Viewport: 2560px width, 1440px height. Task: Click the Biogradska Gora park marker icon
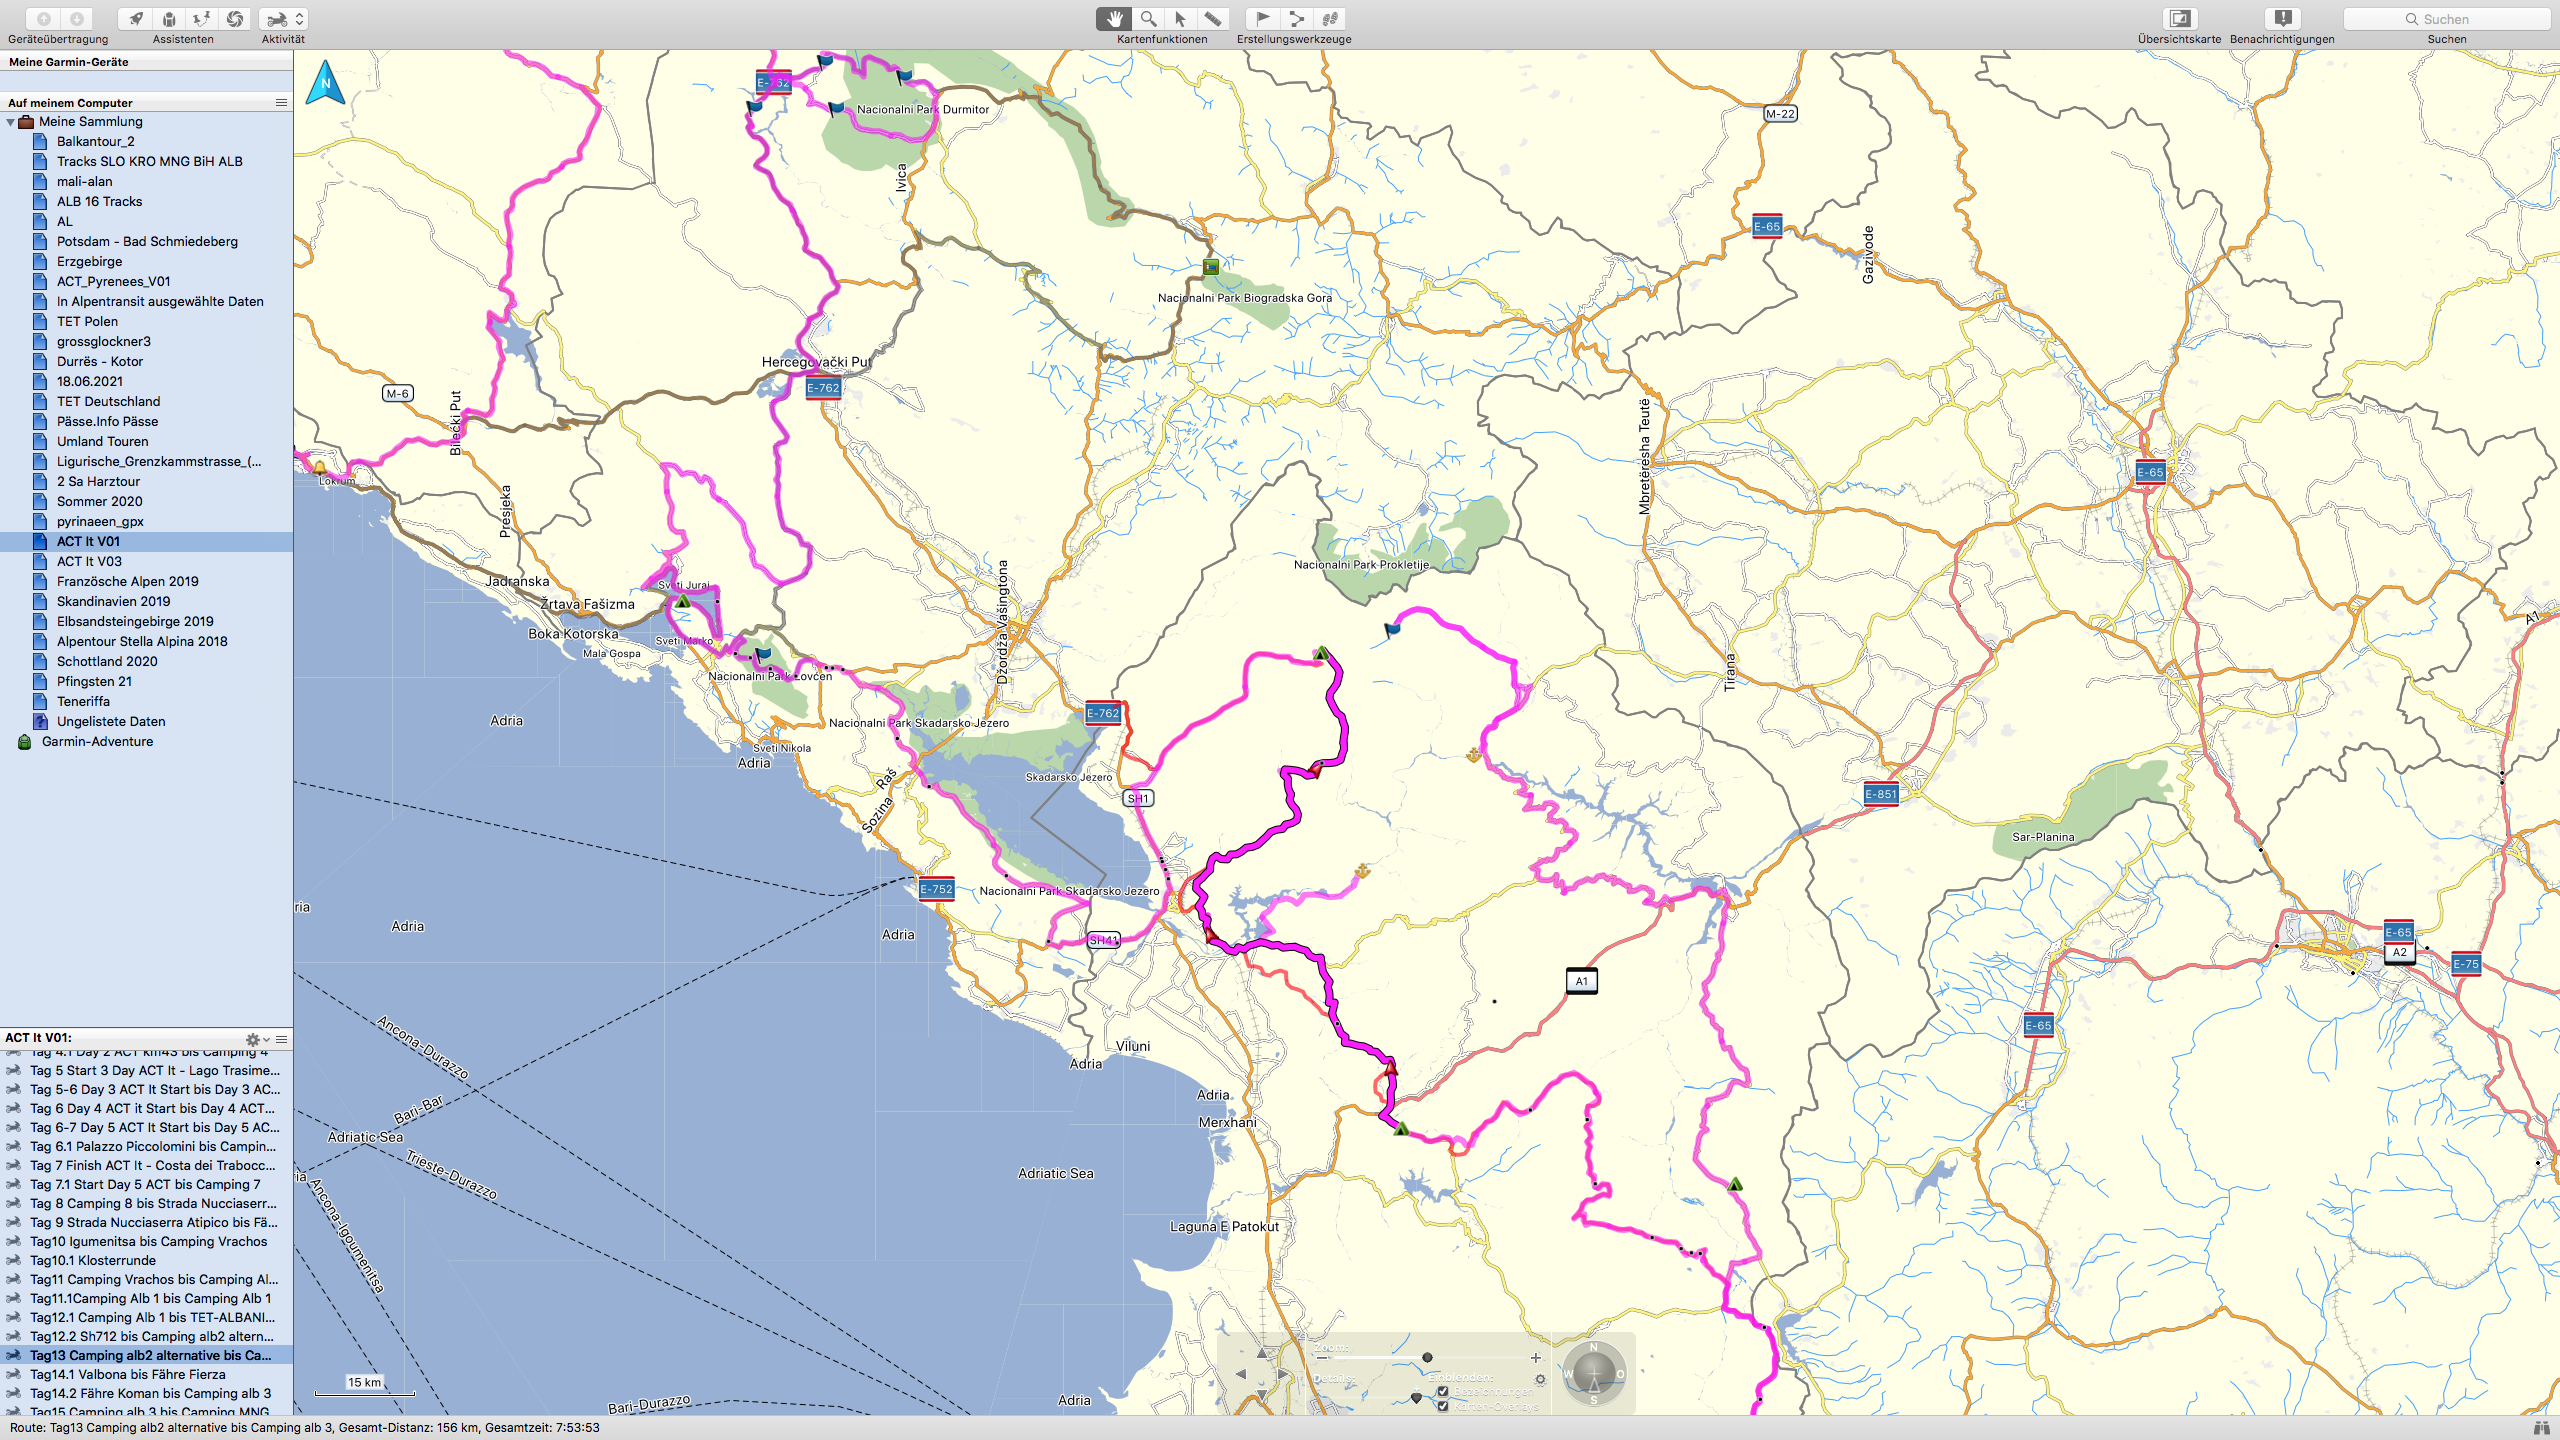pyautogui.click(x=1211, y=267)
